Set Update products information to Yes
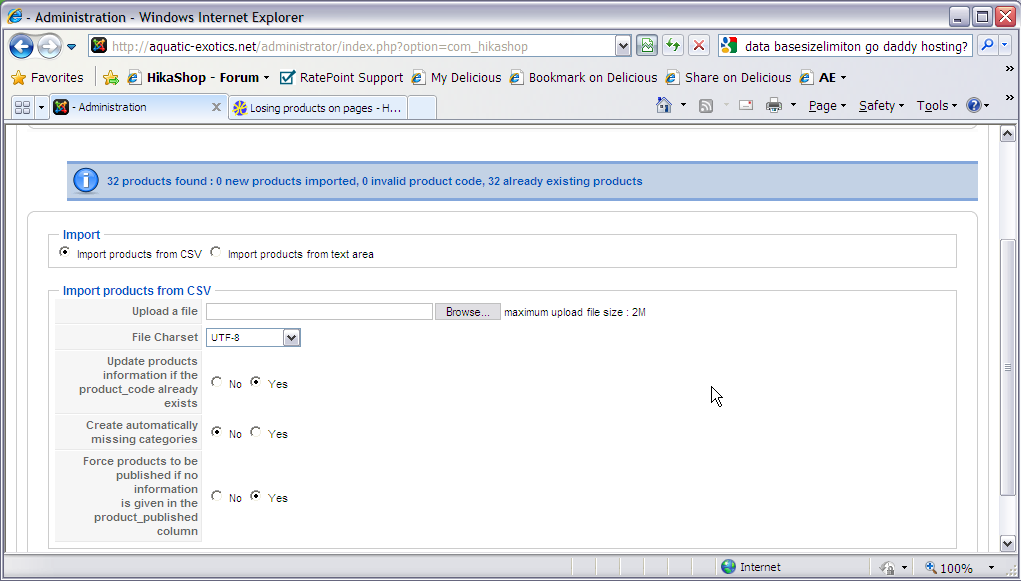This screenshot has width=1021, height=581. [255, 382]
